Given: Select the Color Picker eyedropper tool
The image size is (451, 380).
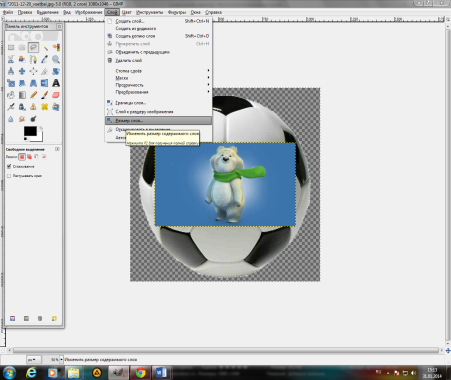Looking at the screenshot, I should click(x=45, y=59).
